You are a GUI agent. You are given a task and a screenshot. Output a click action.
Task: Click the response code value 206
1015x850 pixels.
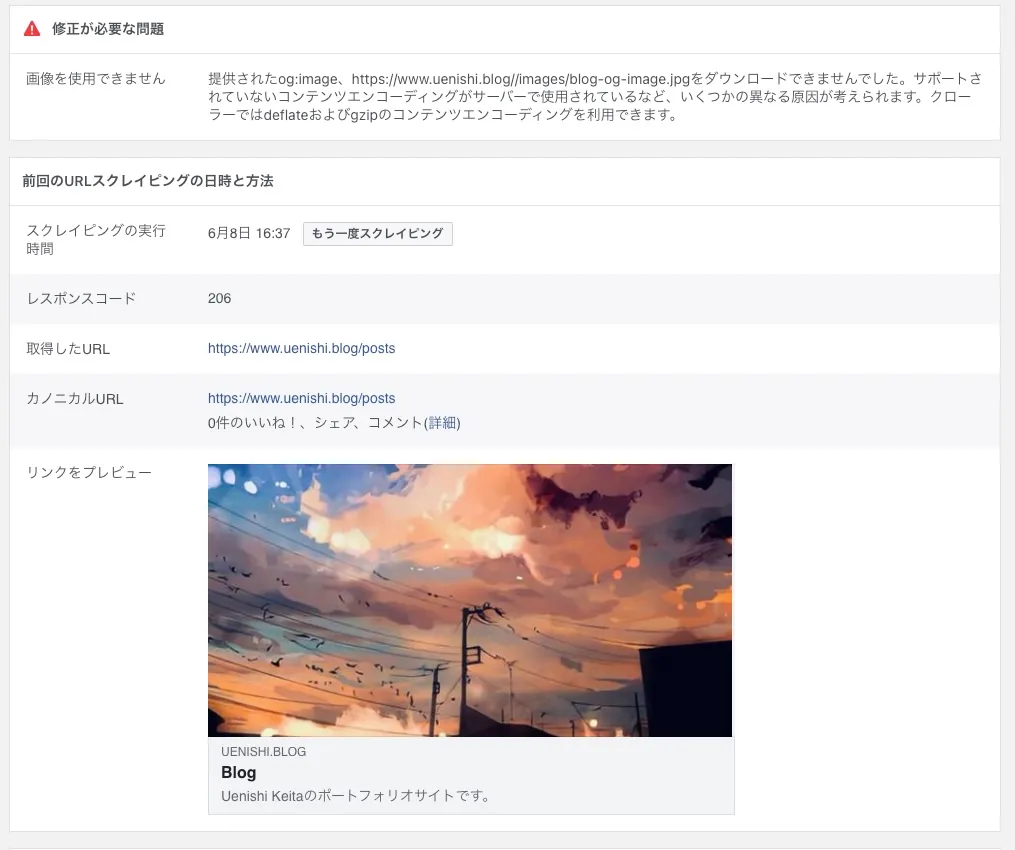(219, 298)
